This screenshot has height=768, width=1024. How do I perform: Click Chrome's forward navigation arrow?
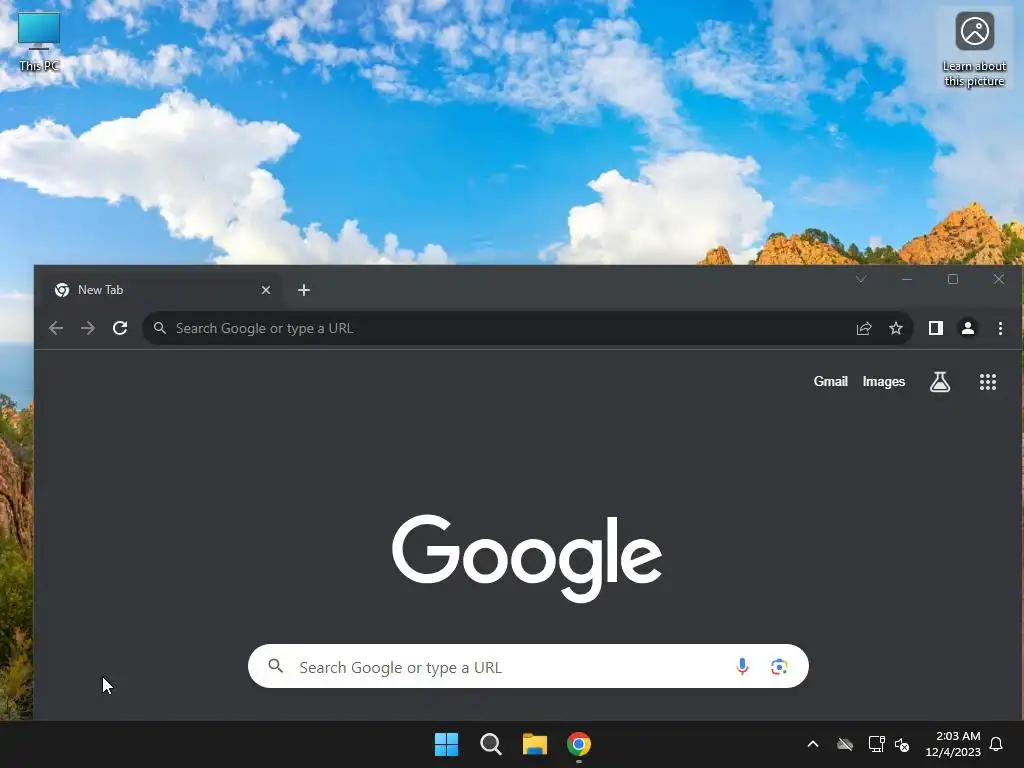click(x=88, y=328)
